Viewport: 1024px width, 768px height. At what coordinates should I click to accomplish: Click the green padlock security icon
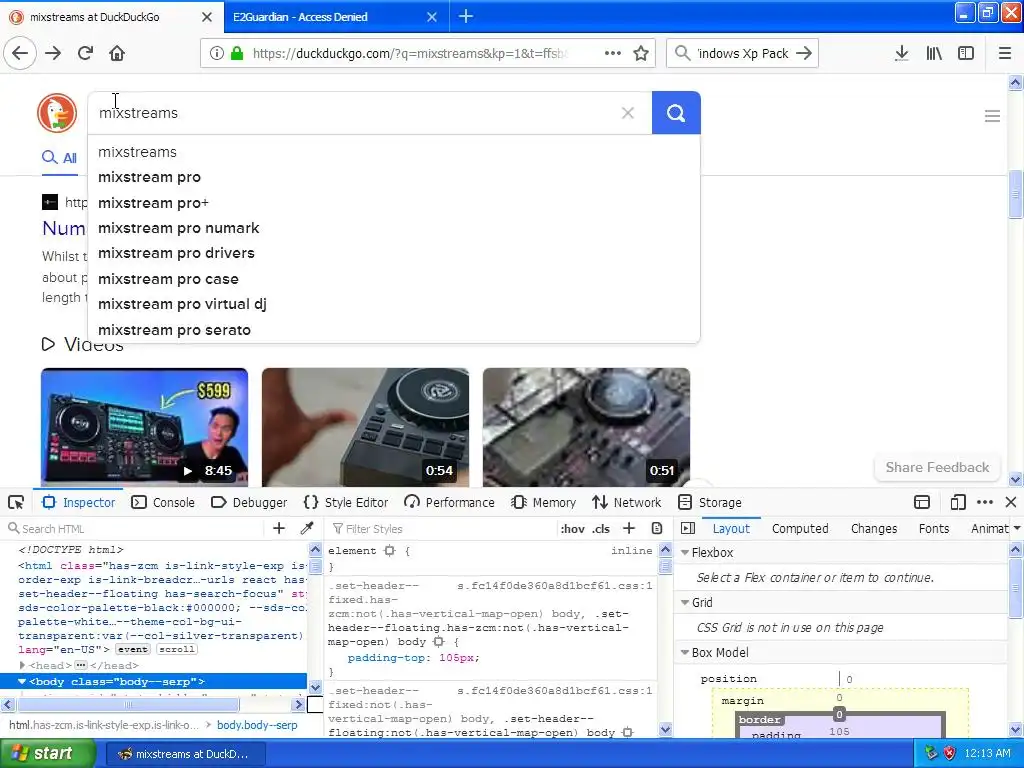[x=237, y=54]
